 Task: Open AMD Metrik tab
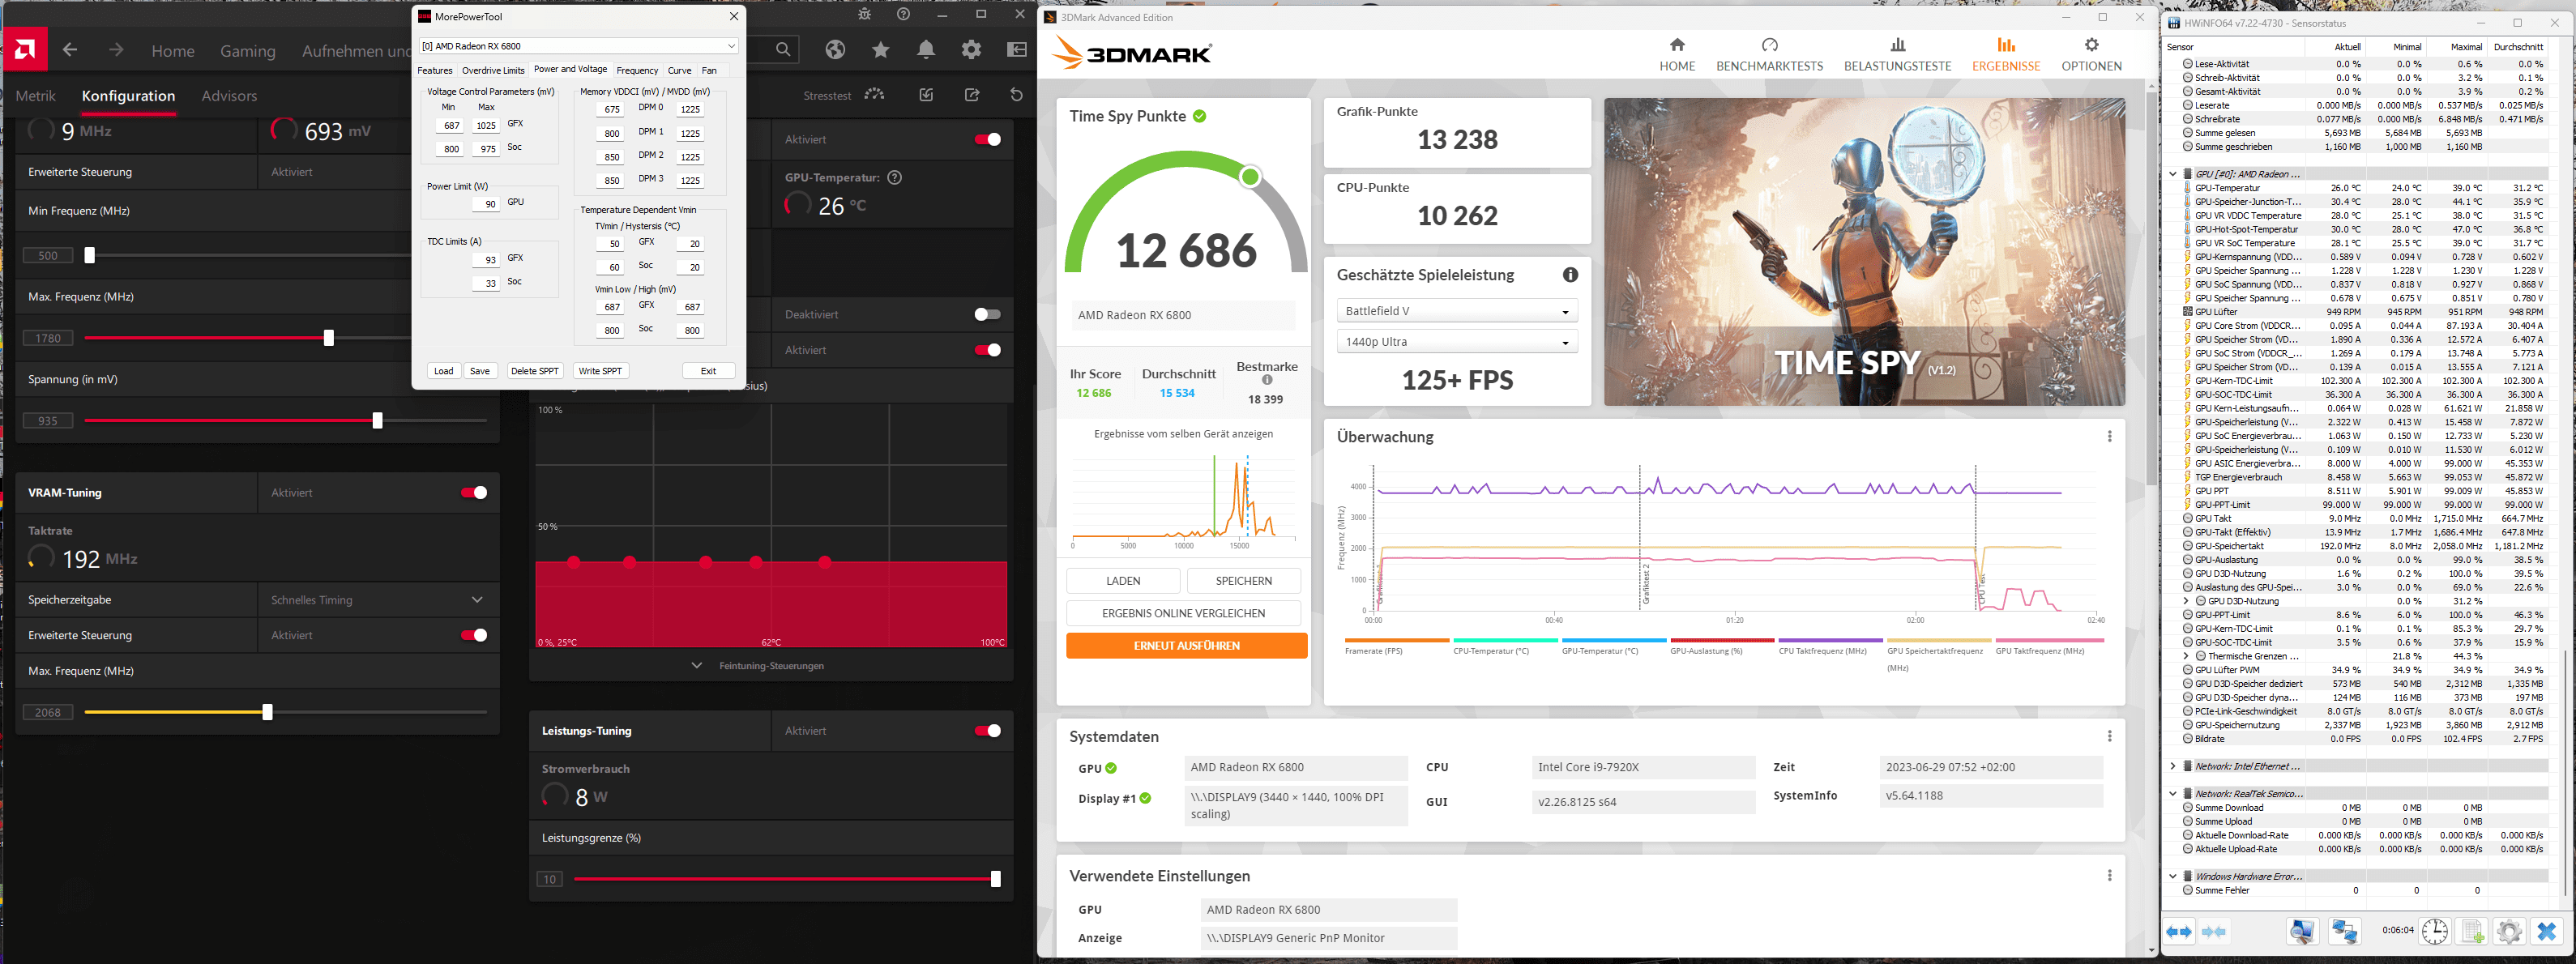click(x=36, y=96)
